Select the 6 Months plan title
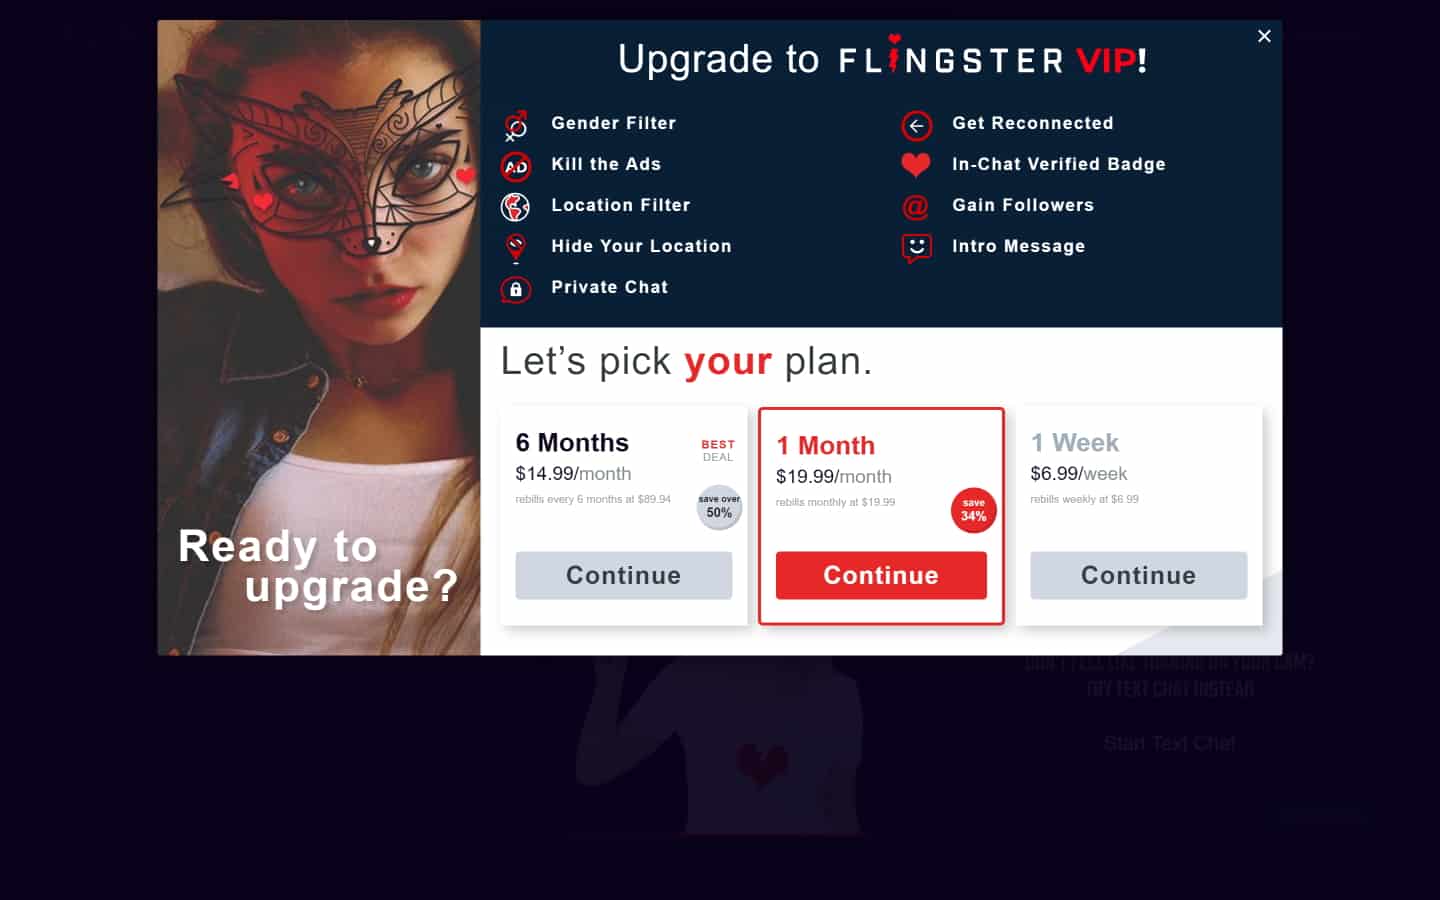Image resolution: width=1440 pixels, height=900 pixels. click(572, 442)
